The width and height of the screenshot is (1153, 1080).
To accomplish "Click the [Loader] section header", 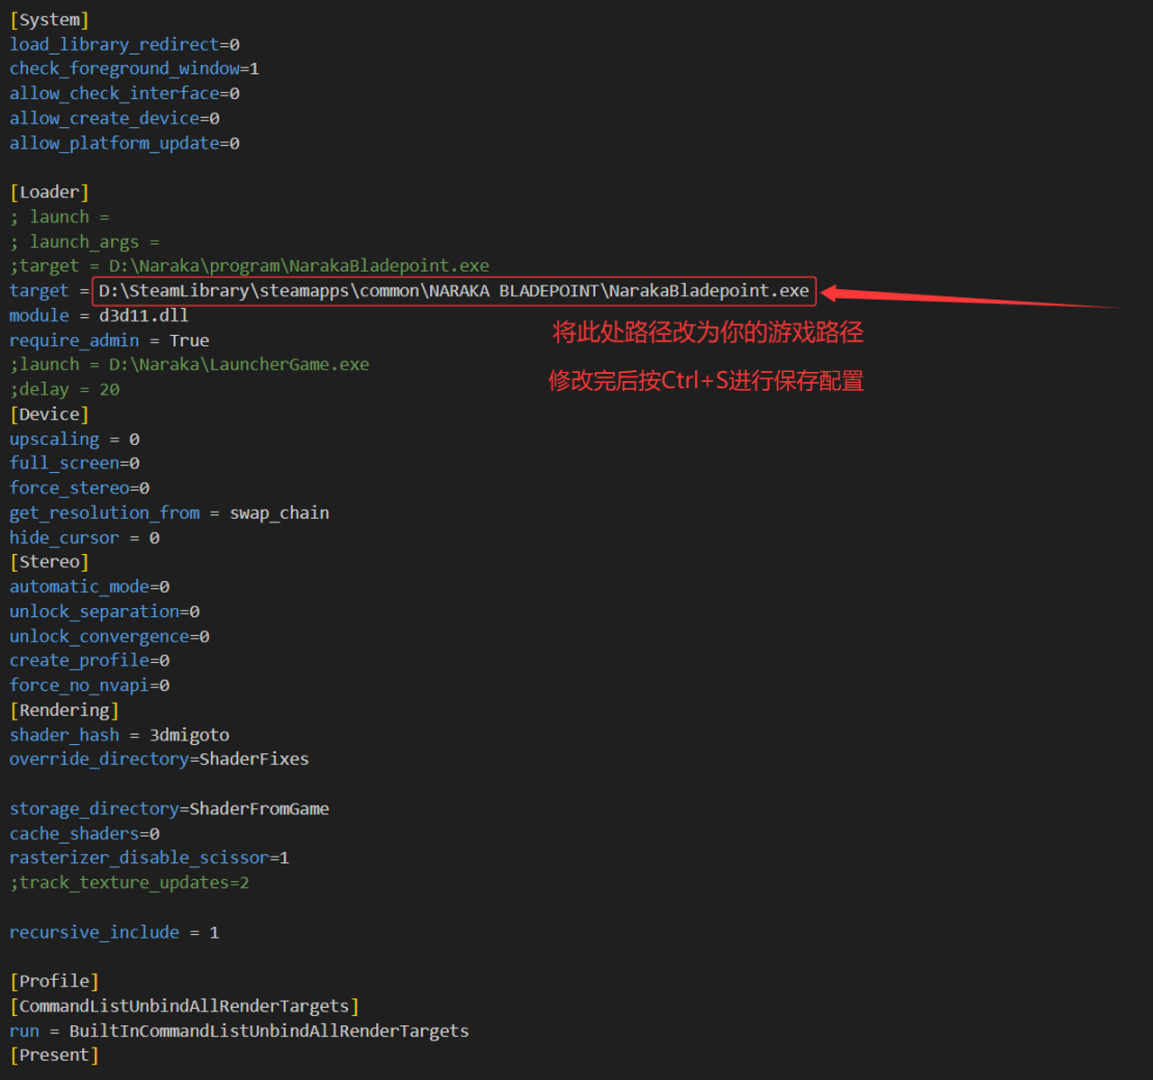I will click(x=49, y=193).
